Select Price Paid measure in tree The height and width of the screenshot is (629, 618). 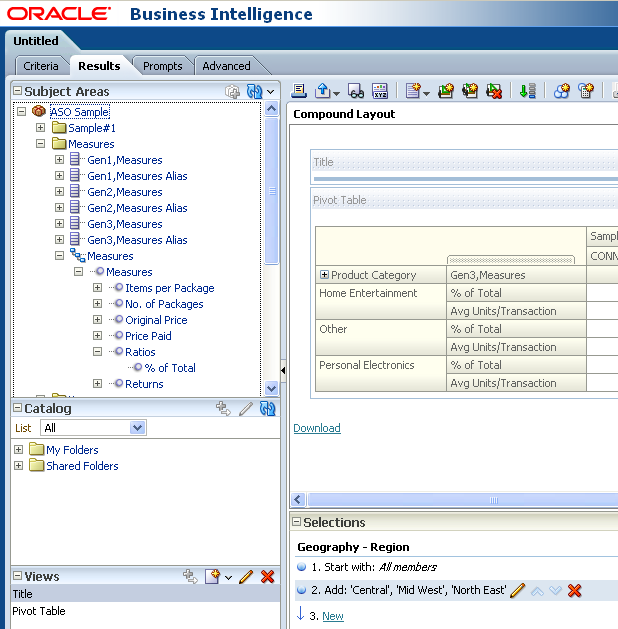click(148, 336)
